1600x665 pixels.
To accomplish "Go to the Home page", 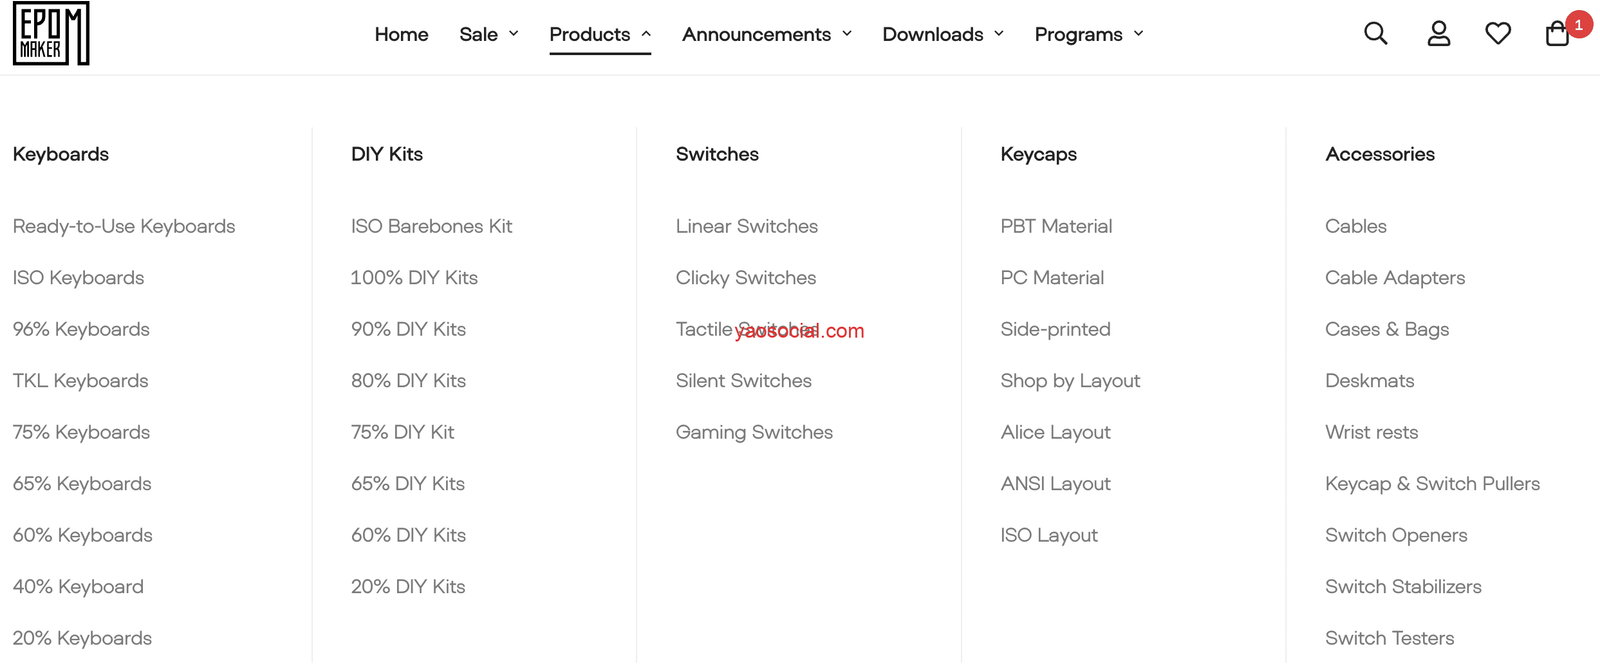I will (x=401, y=34).
